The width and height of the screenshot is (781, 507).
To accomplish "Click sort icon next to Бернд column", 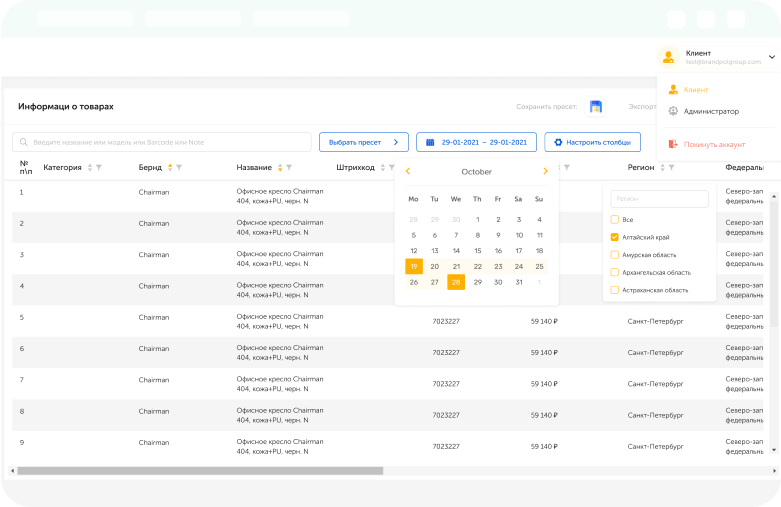I will click(170, 167).
